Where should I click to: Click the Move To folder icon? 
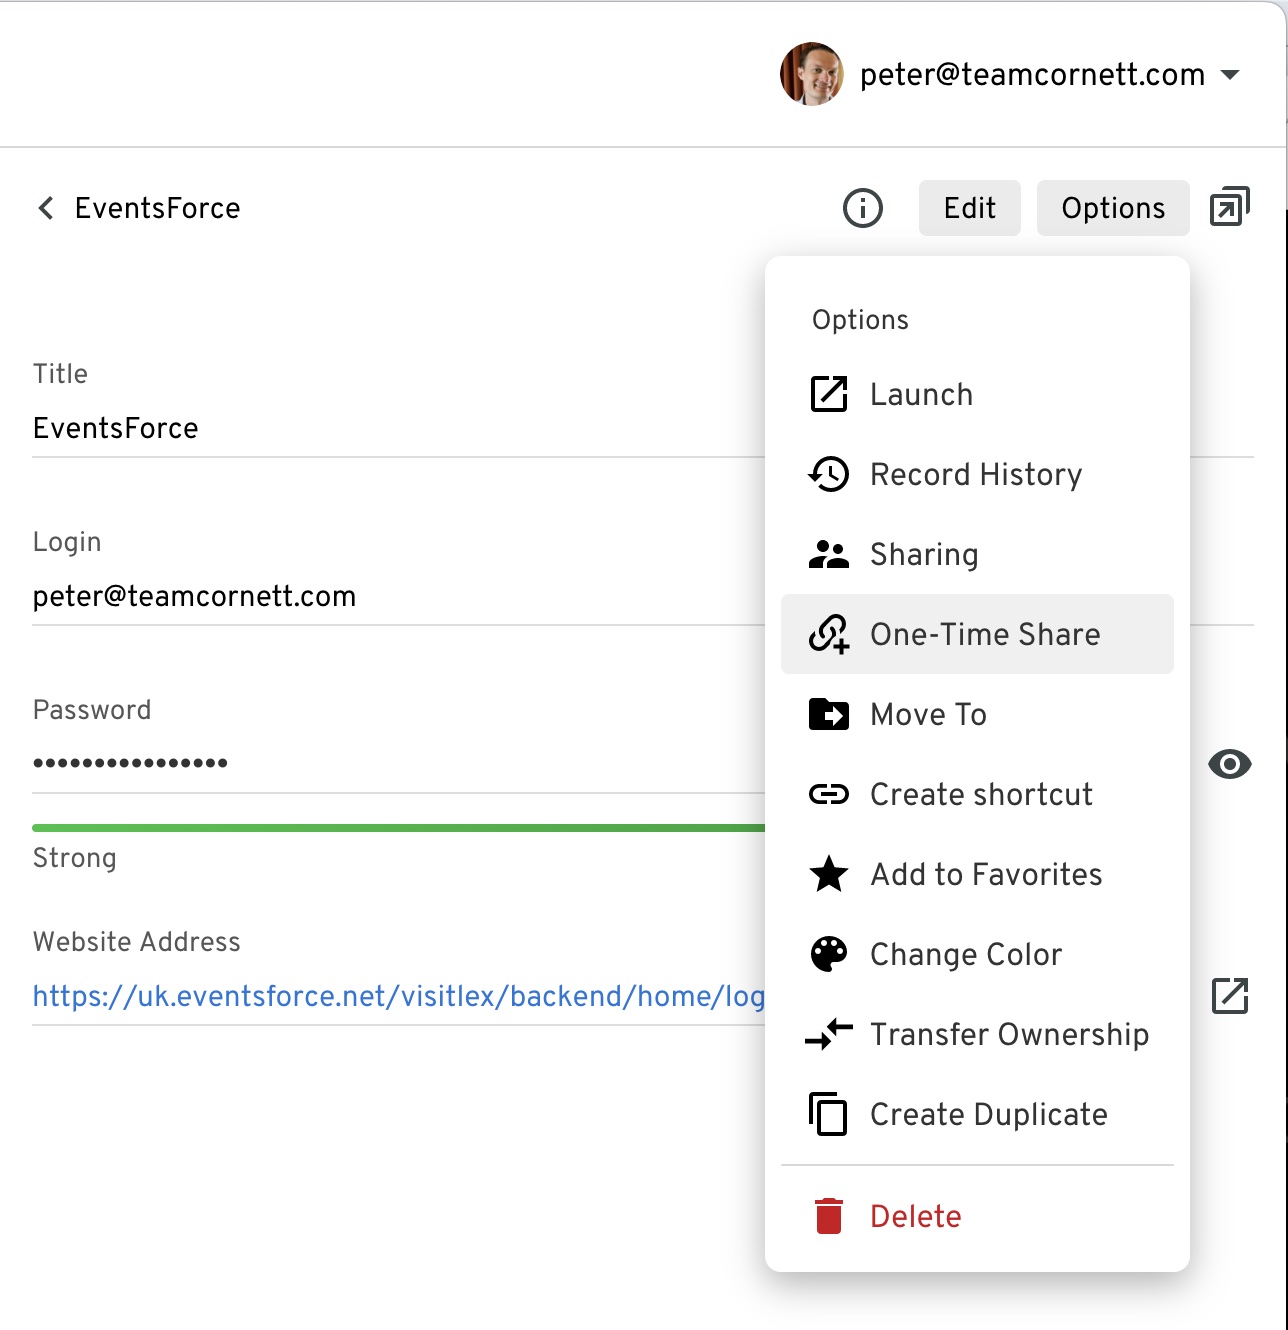click(829, 714)
